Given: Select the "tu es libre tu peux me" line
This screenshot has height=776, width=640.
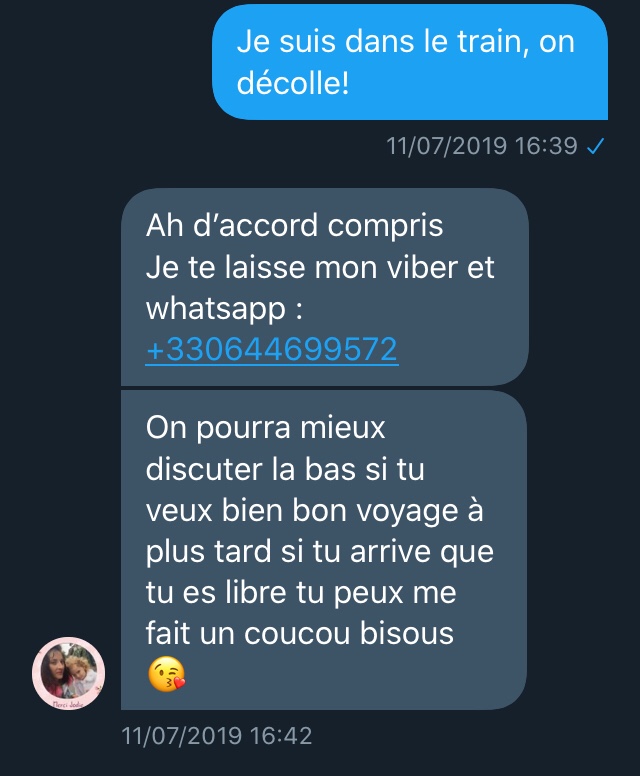Looking at the screenshot, I should tap(301, 593).
